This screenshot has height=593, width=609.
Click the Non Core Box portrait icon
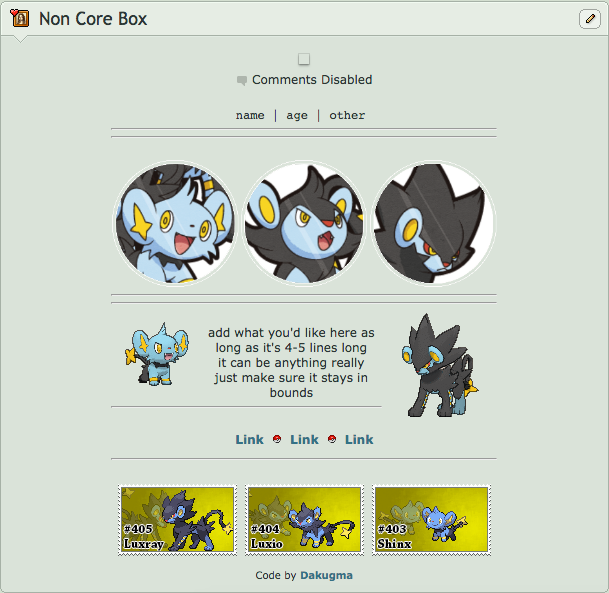tap(19, 18)
